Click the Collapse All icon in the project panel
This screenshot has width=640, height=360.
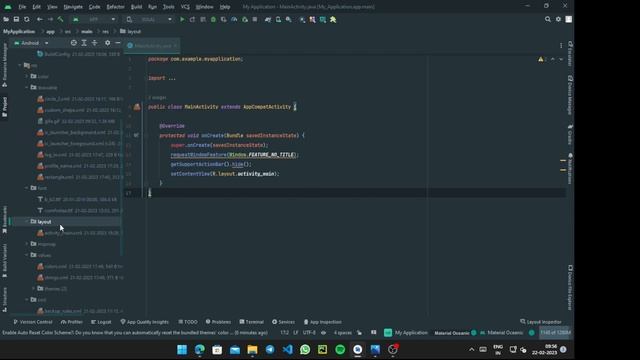pos(94,43)
